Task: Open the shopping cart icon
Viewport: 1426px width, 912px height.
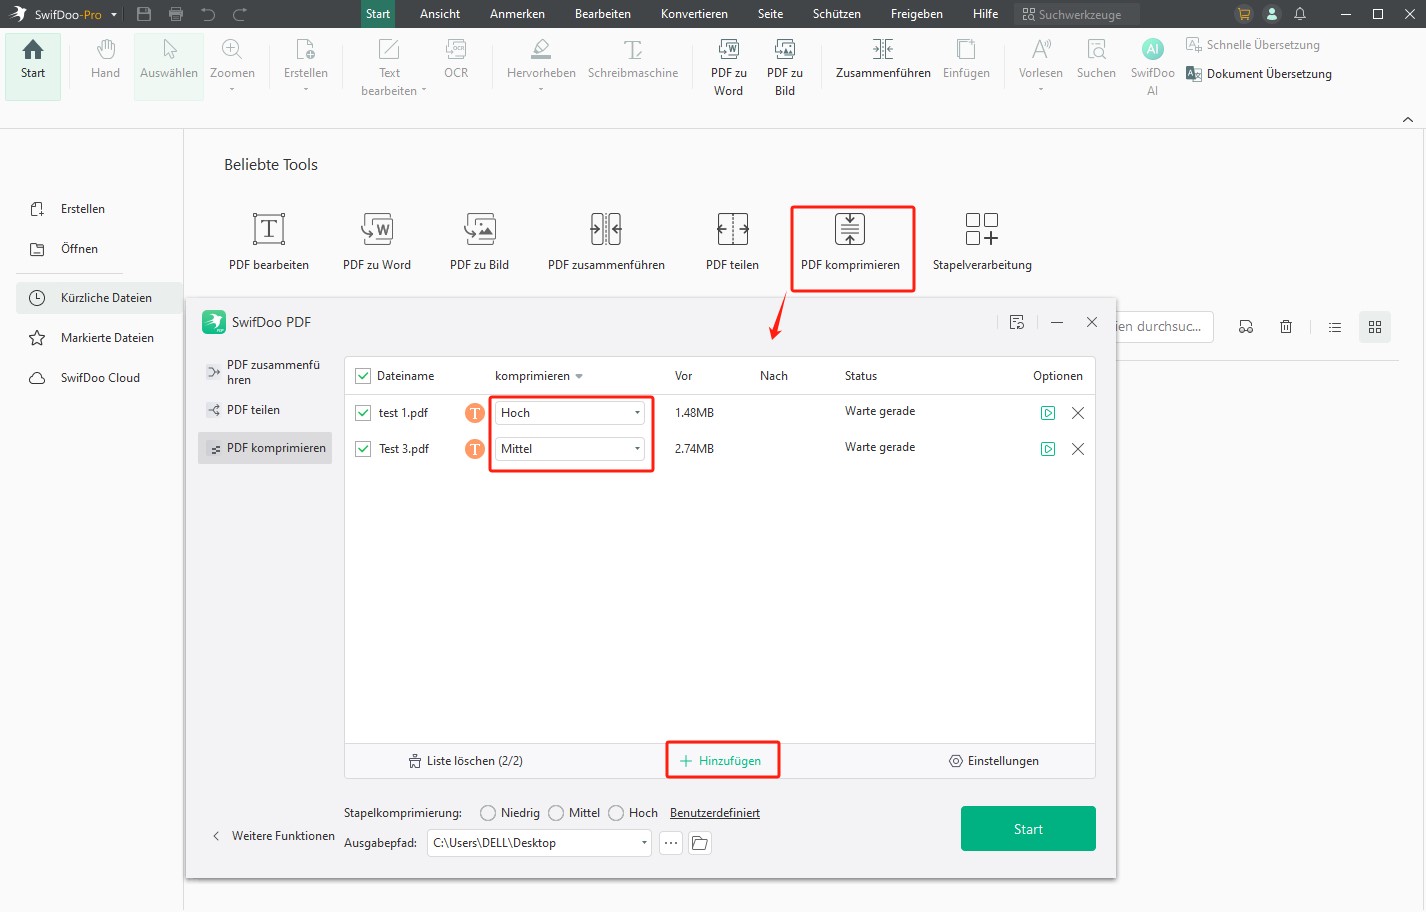Action: 1243,14
